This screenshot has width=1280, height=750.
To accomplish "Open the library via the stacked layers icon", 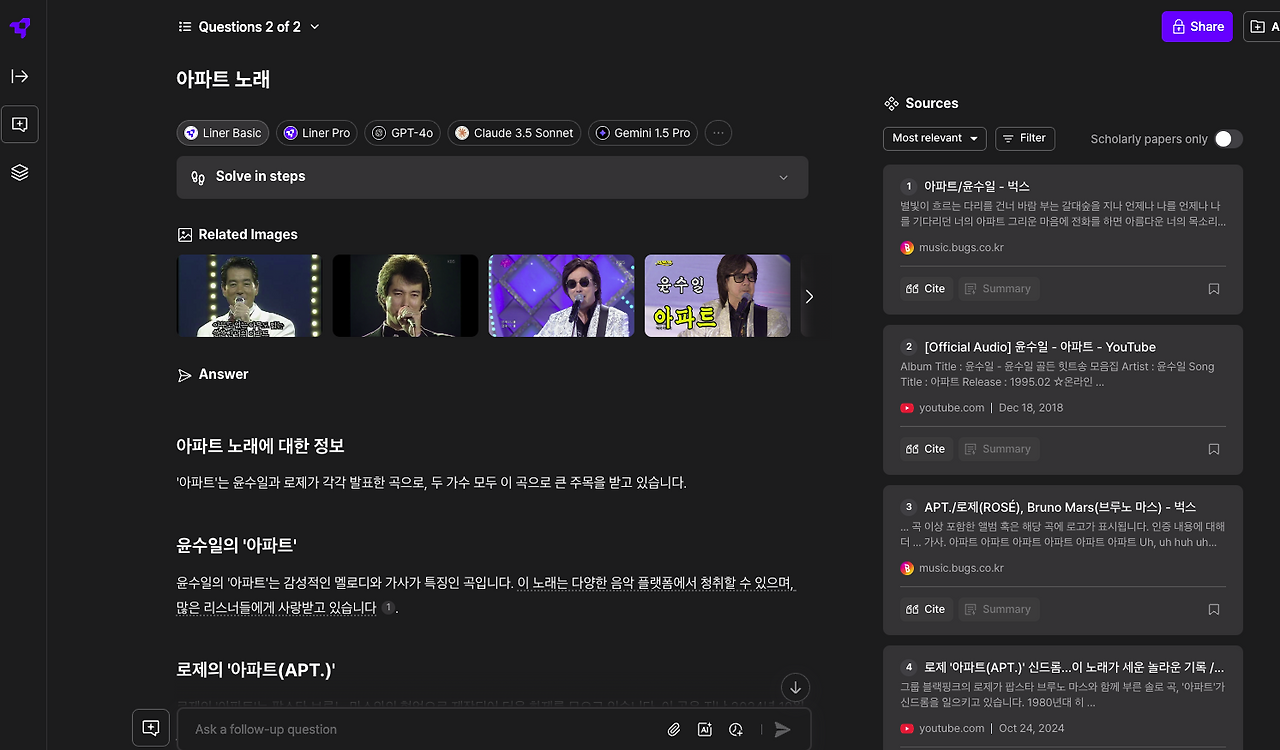I will click(x=20, y=172).
